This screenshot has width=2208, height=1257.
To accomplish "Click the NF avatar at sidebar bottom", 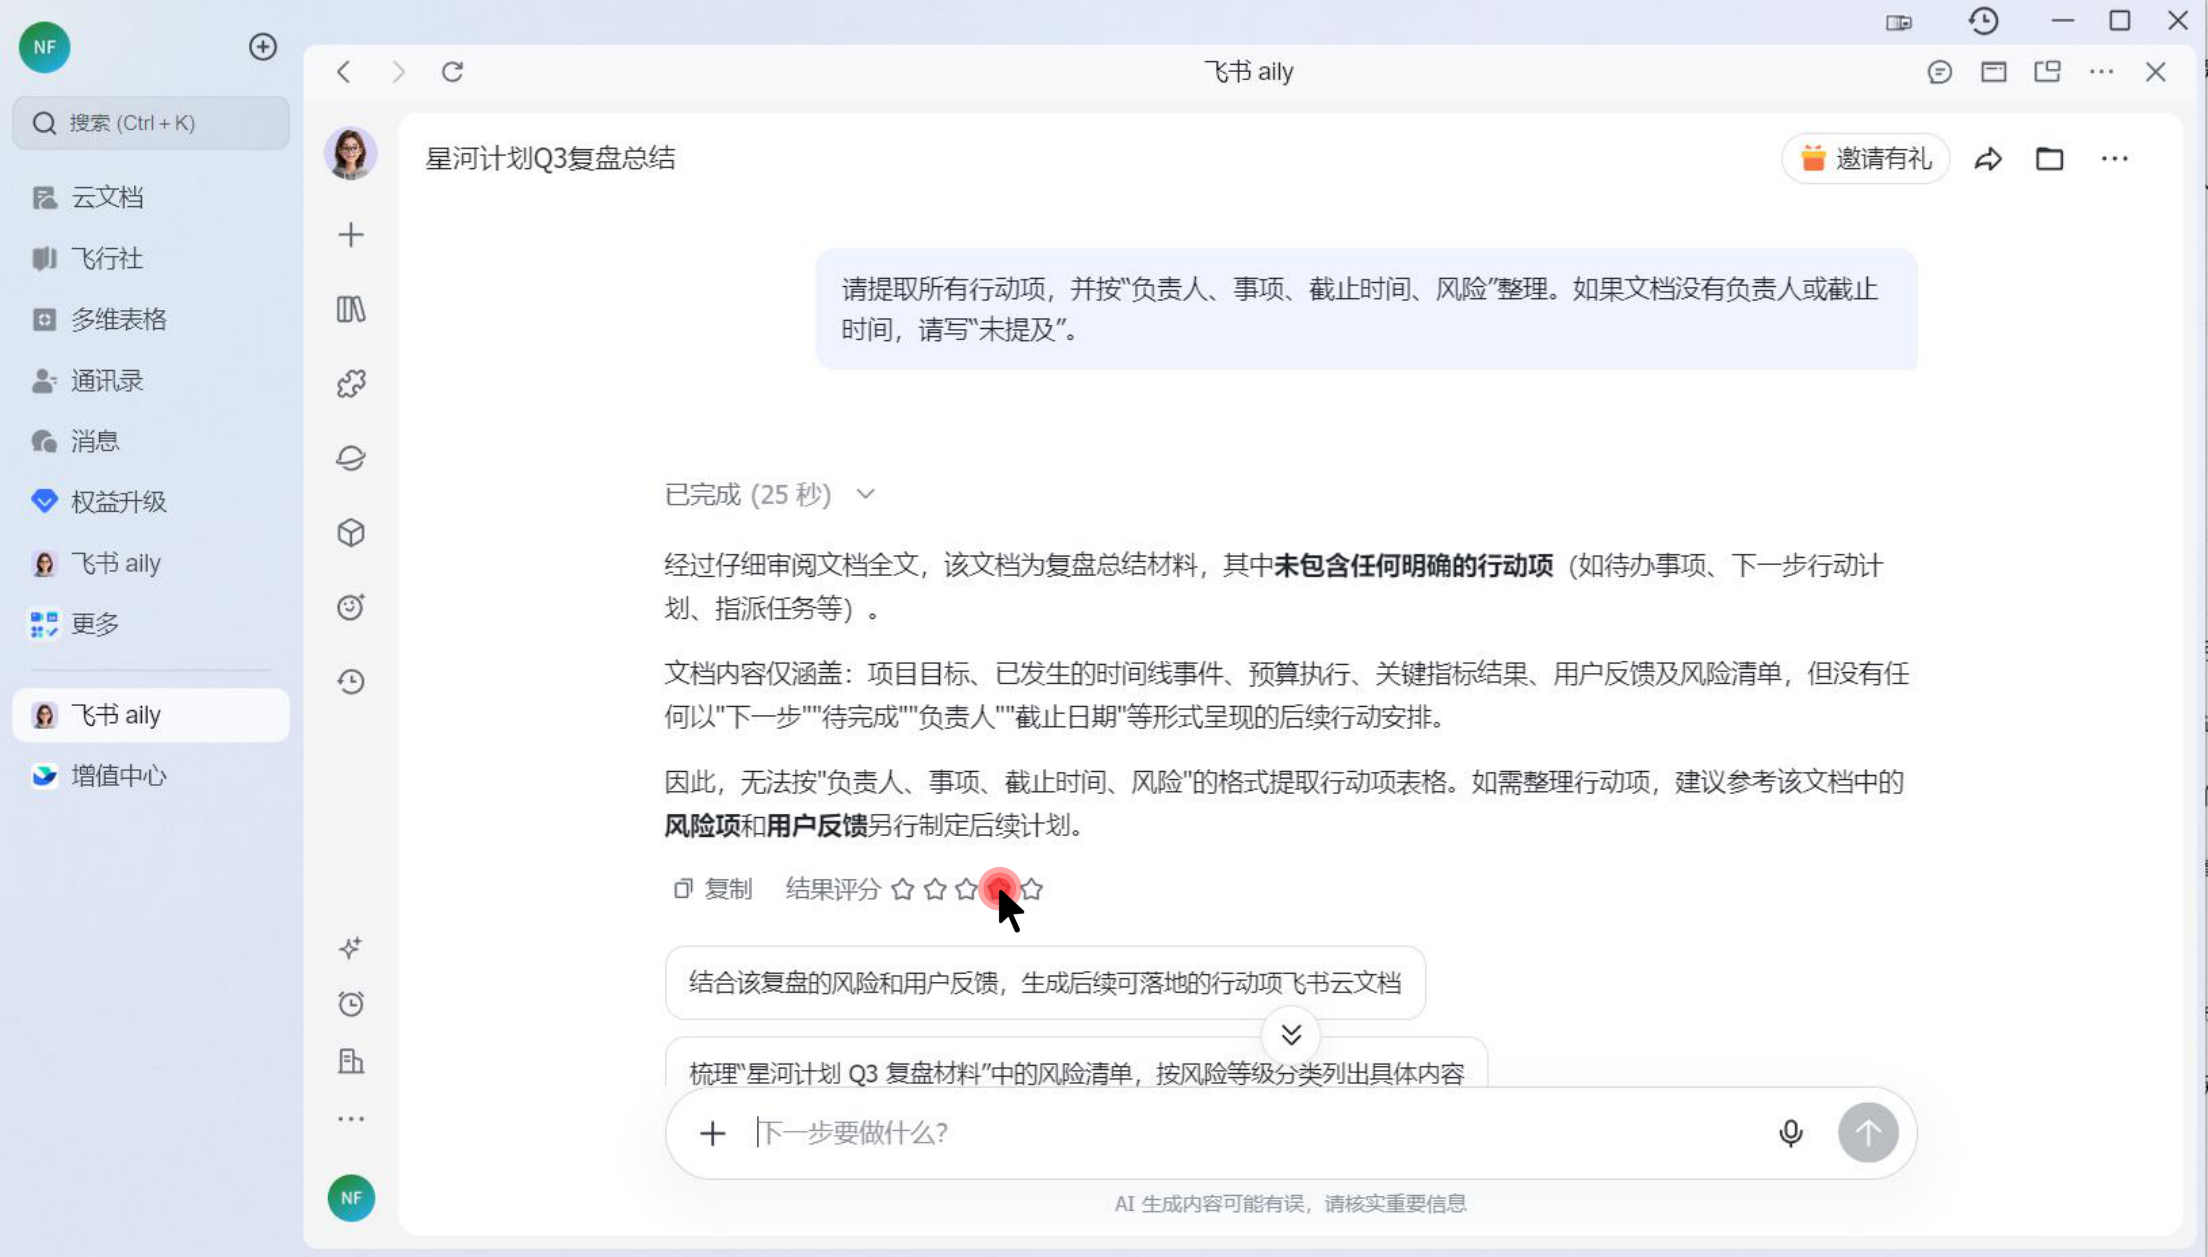I will tap(351, 1198).
